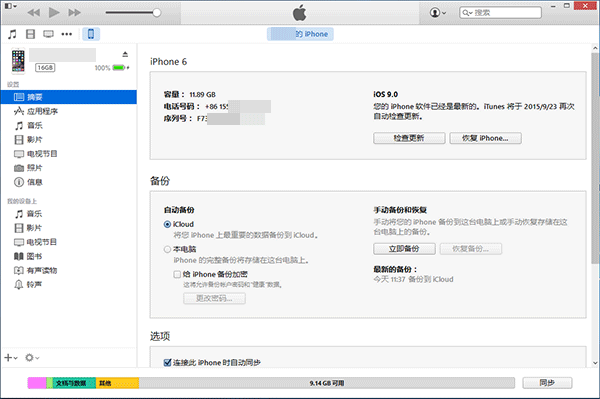Click the pink segment of storage bar
The width and height of the screenshot is (600, 399).
pyautogui.click(x=37, y=383)
